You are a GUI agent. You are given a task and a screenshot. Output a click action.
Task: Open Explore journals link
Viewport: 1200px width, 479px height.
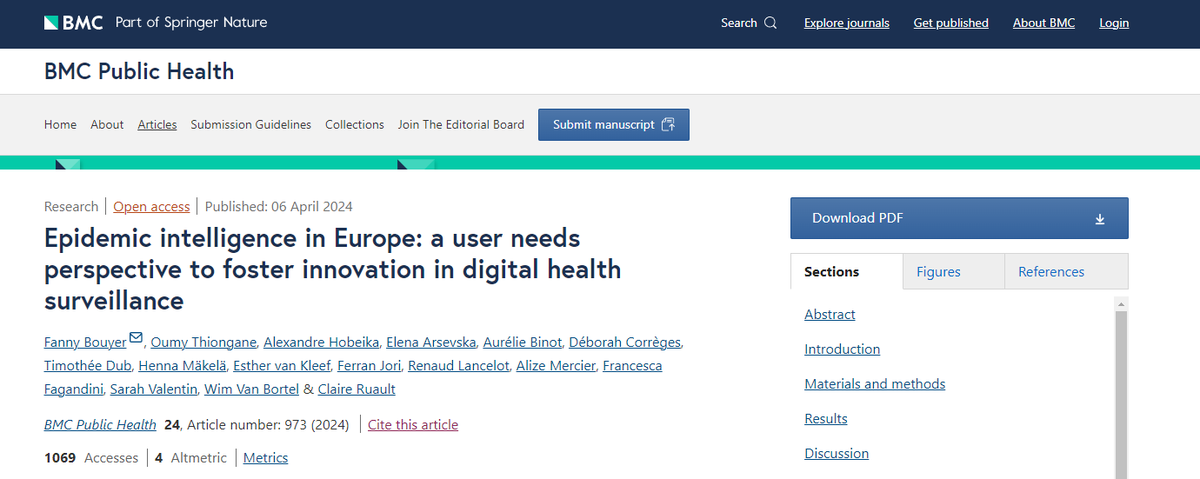tap(846, 23)
